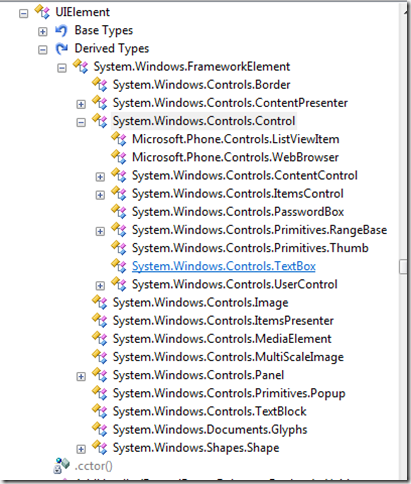Click the PasswordBox class icon
411x484 pixels.
[119, 212]
